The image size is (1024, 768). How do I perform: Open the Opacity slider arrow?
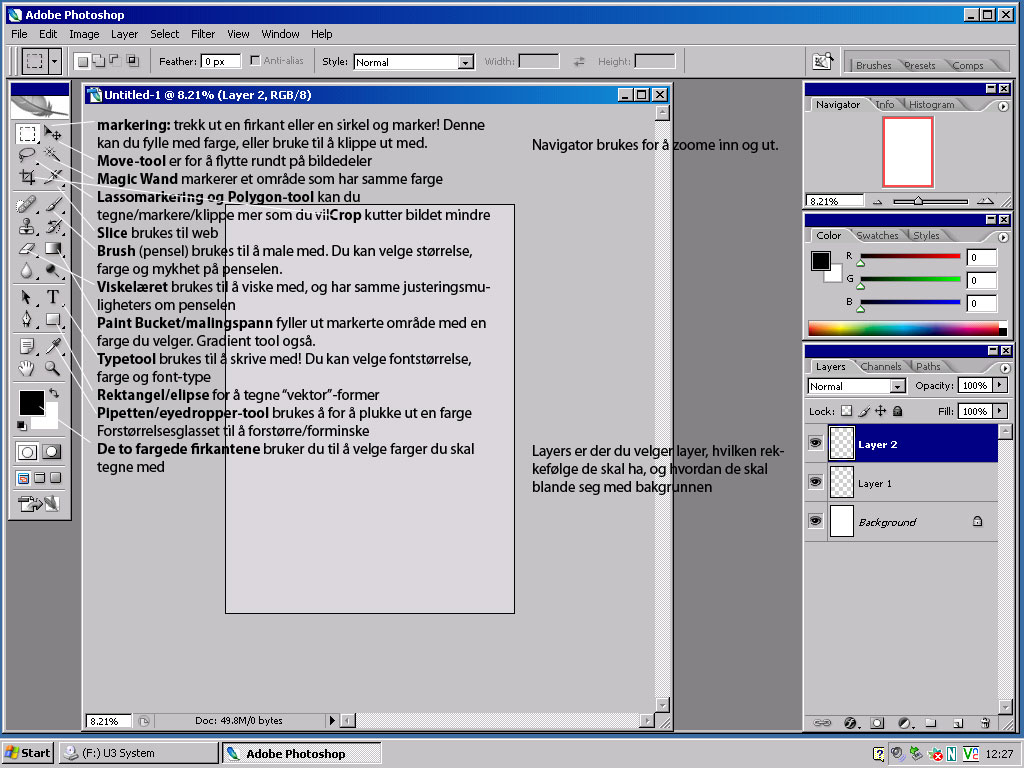(1000, 385)
